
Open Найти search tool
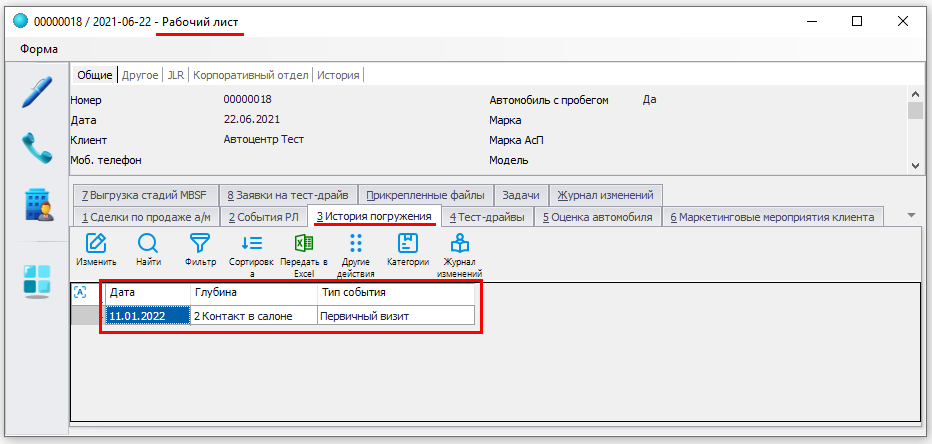[148, 243]
